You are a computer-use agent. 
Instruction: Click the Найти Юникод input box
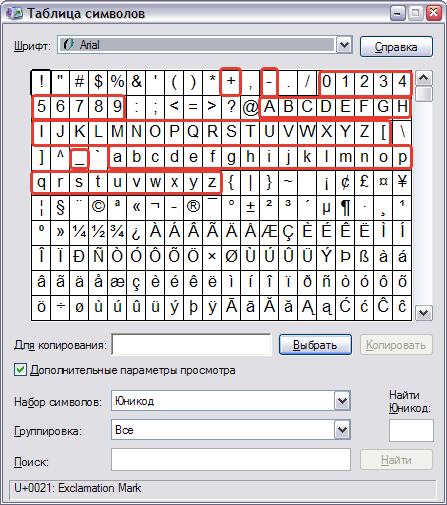point(411,431)
